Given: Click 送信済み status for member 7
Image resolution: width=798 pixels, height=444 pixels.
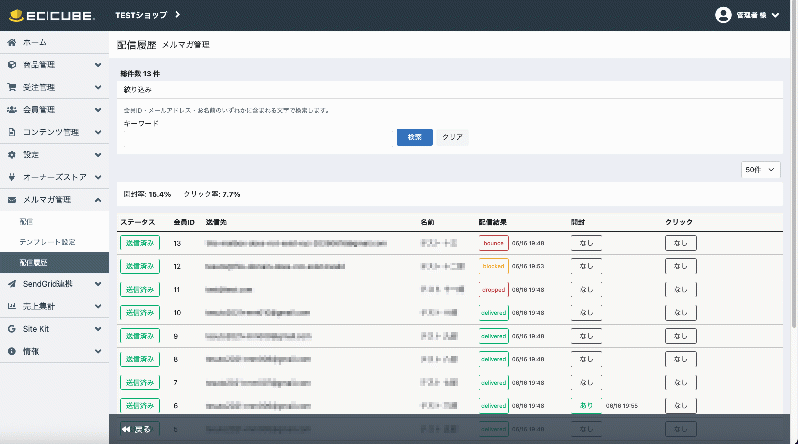Looking at the screenshot, I should tap(140, 382).
